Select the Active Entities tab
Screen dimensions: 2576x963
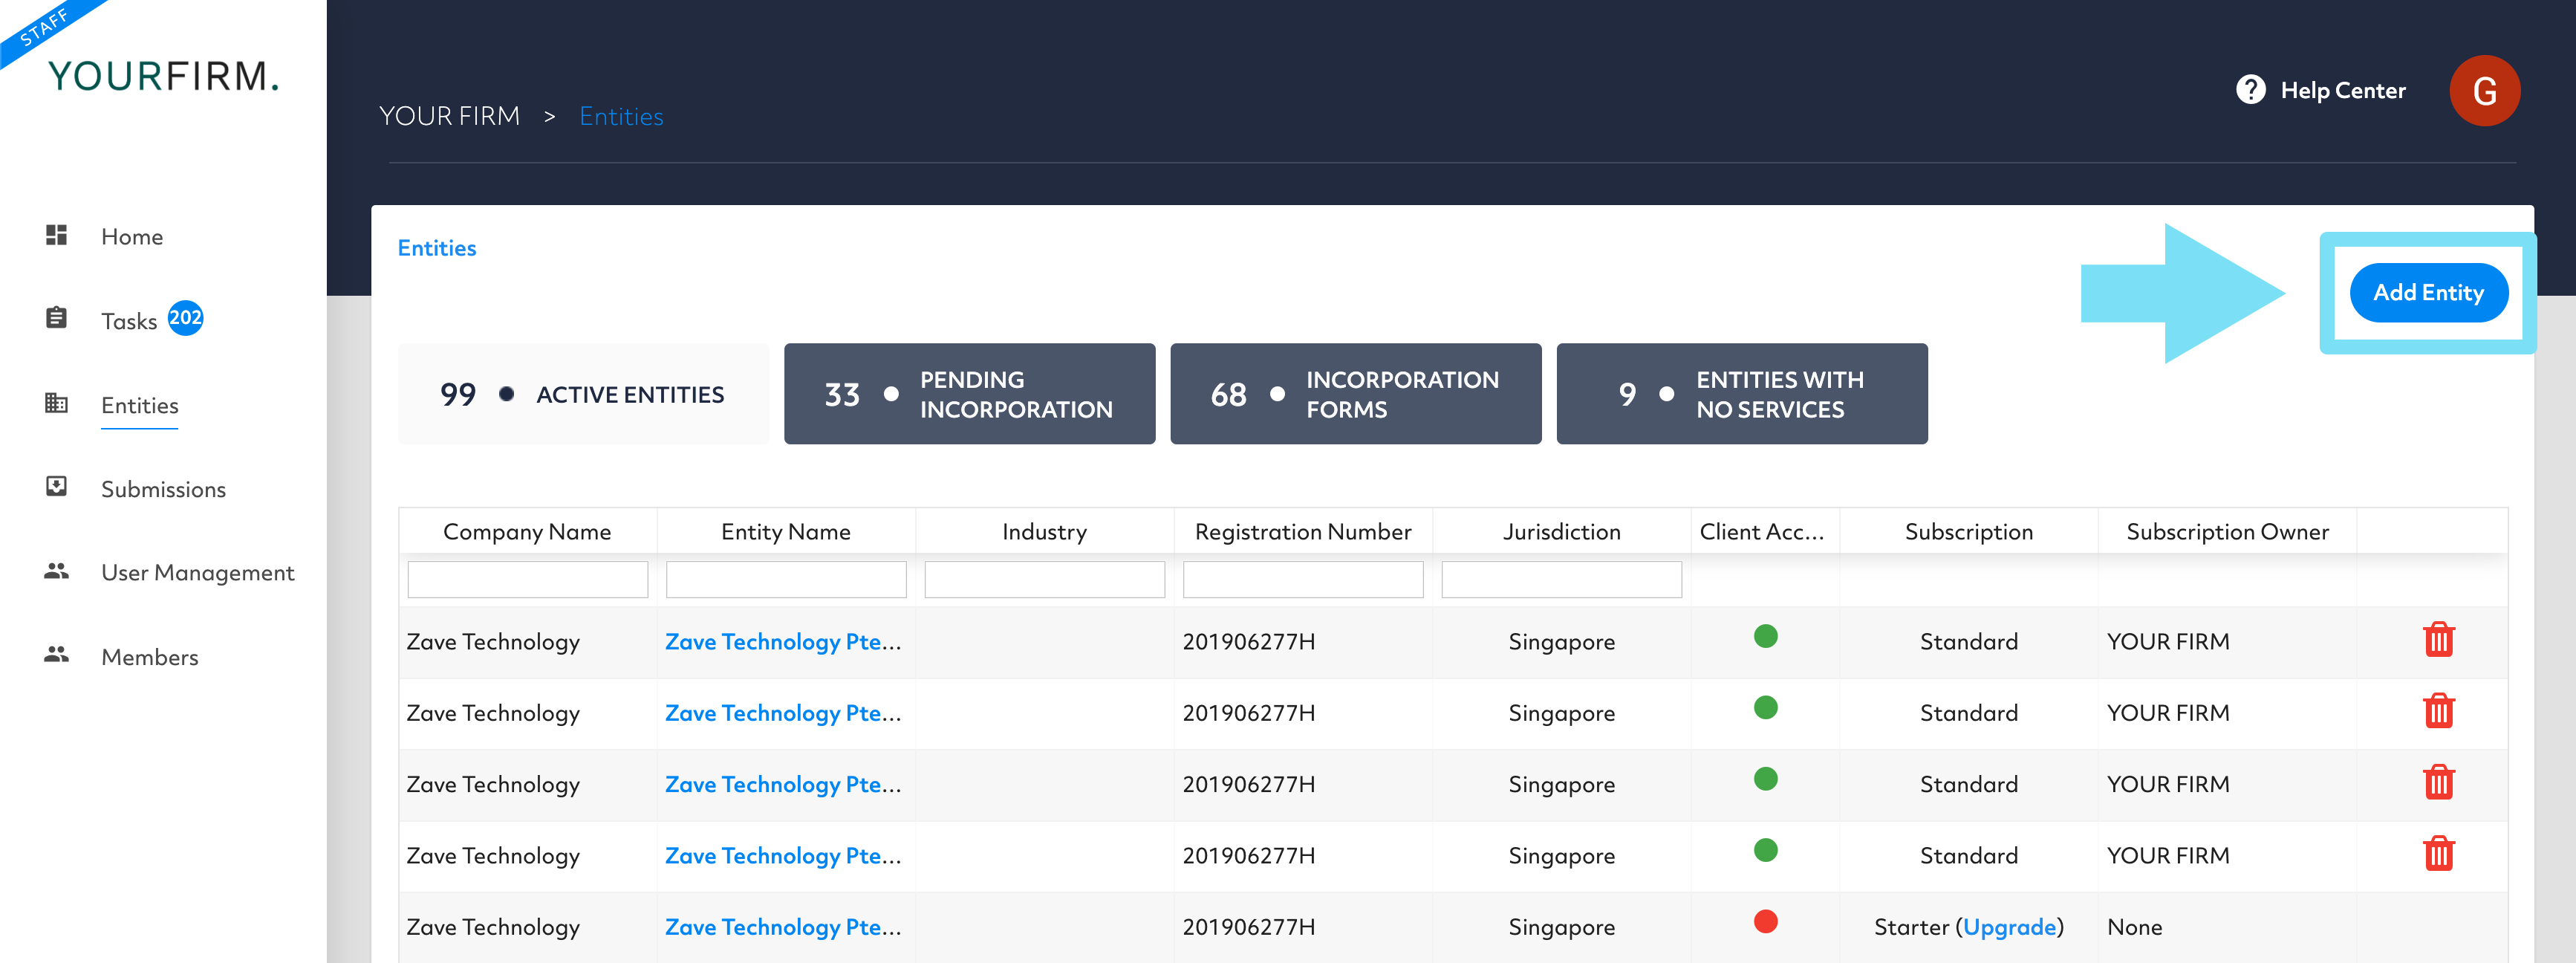coord(583,394)
